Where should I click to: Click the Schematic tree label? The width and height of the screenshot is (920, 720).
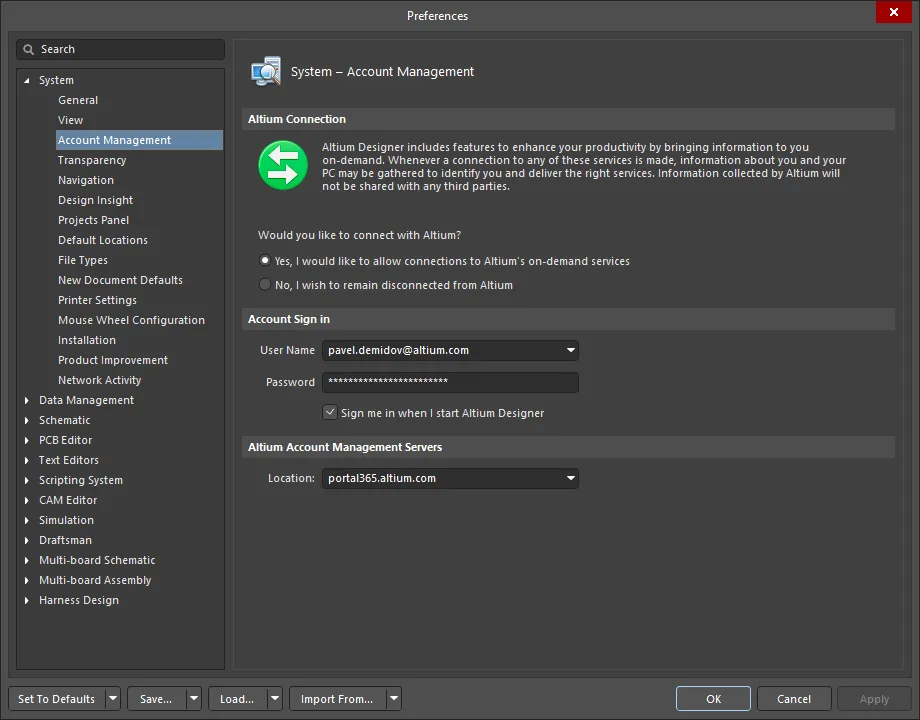[x=65, y=420]
